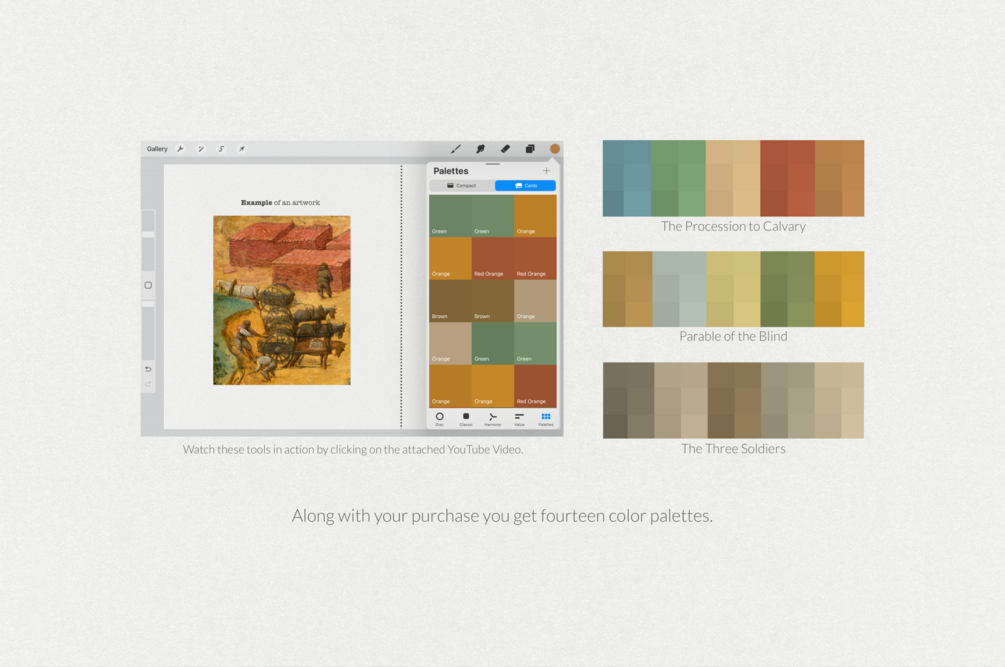The image size is (1005, 667).
Task: Click 'The Three Soldiers' label
Action: 733,449
